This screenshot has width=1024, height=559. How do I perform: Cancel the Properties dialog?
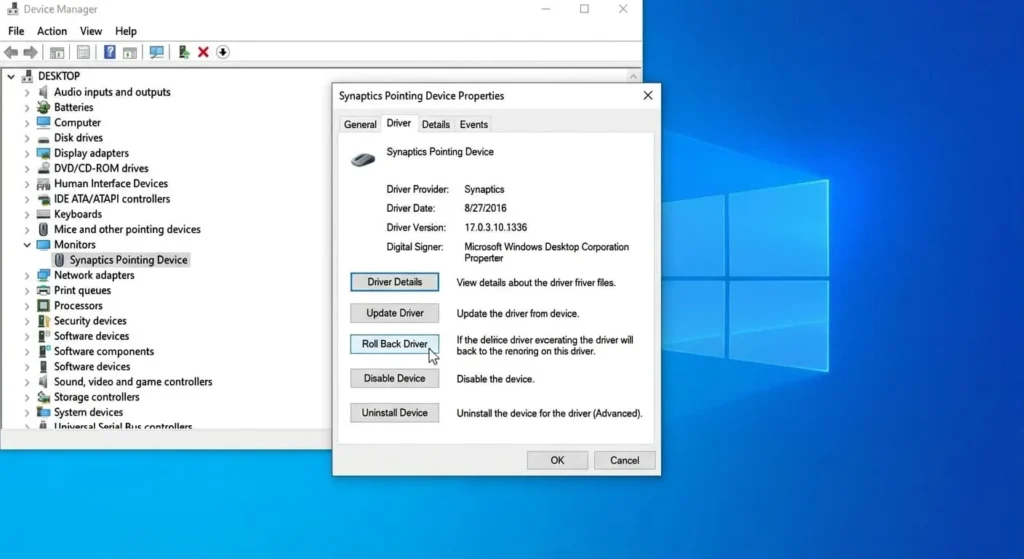point(624,460)
